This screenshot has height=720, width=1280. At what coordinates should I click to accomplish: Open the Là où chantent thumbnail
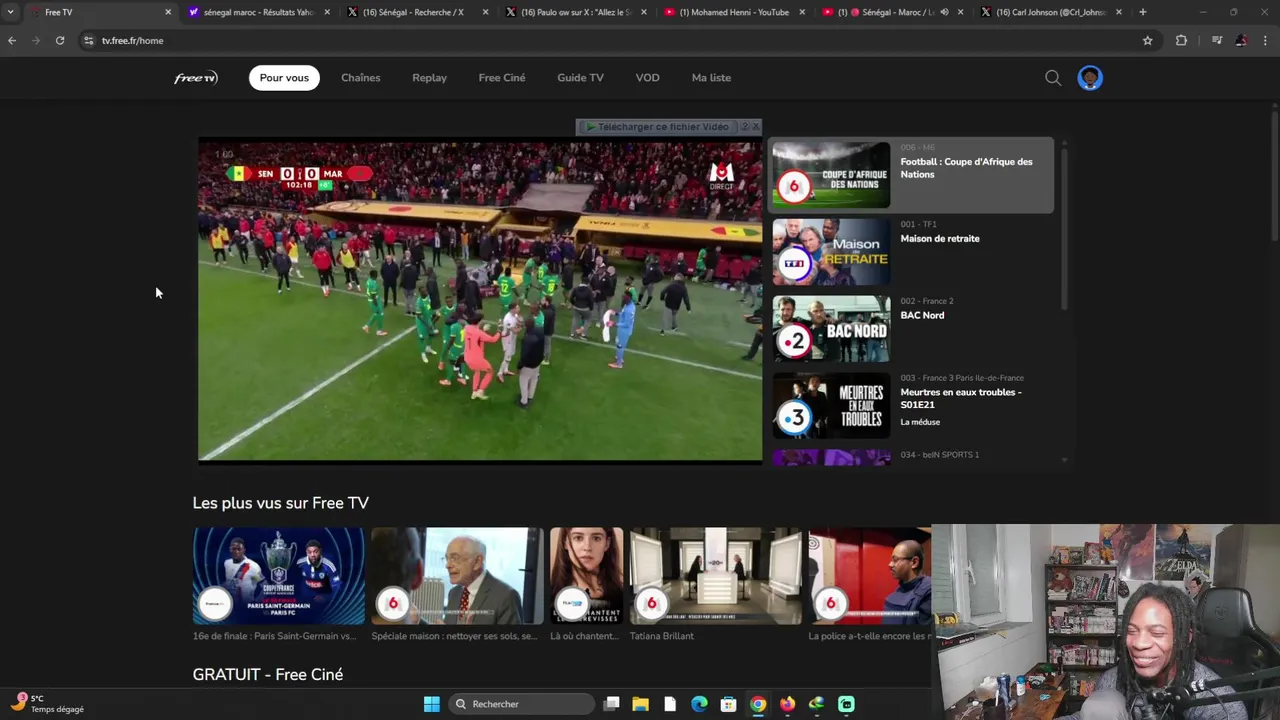[x=586, y=576]
